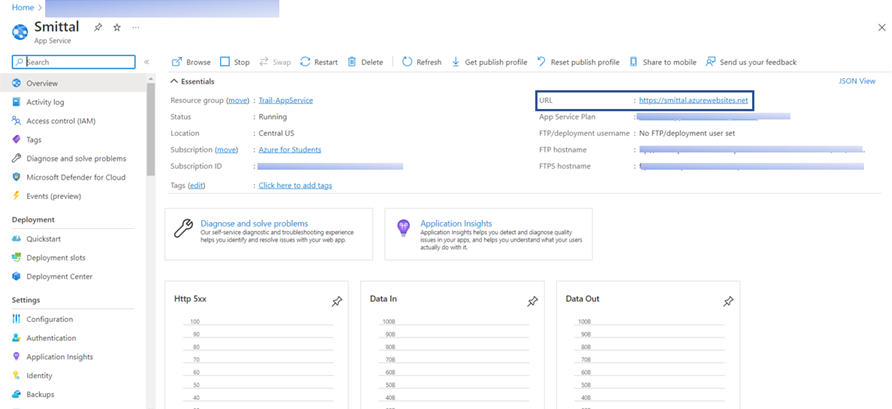Open Quickstart under Deployment
The height and width of the screenshot is (409, 892).
click(x=74, y=239)
